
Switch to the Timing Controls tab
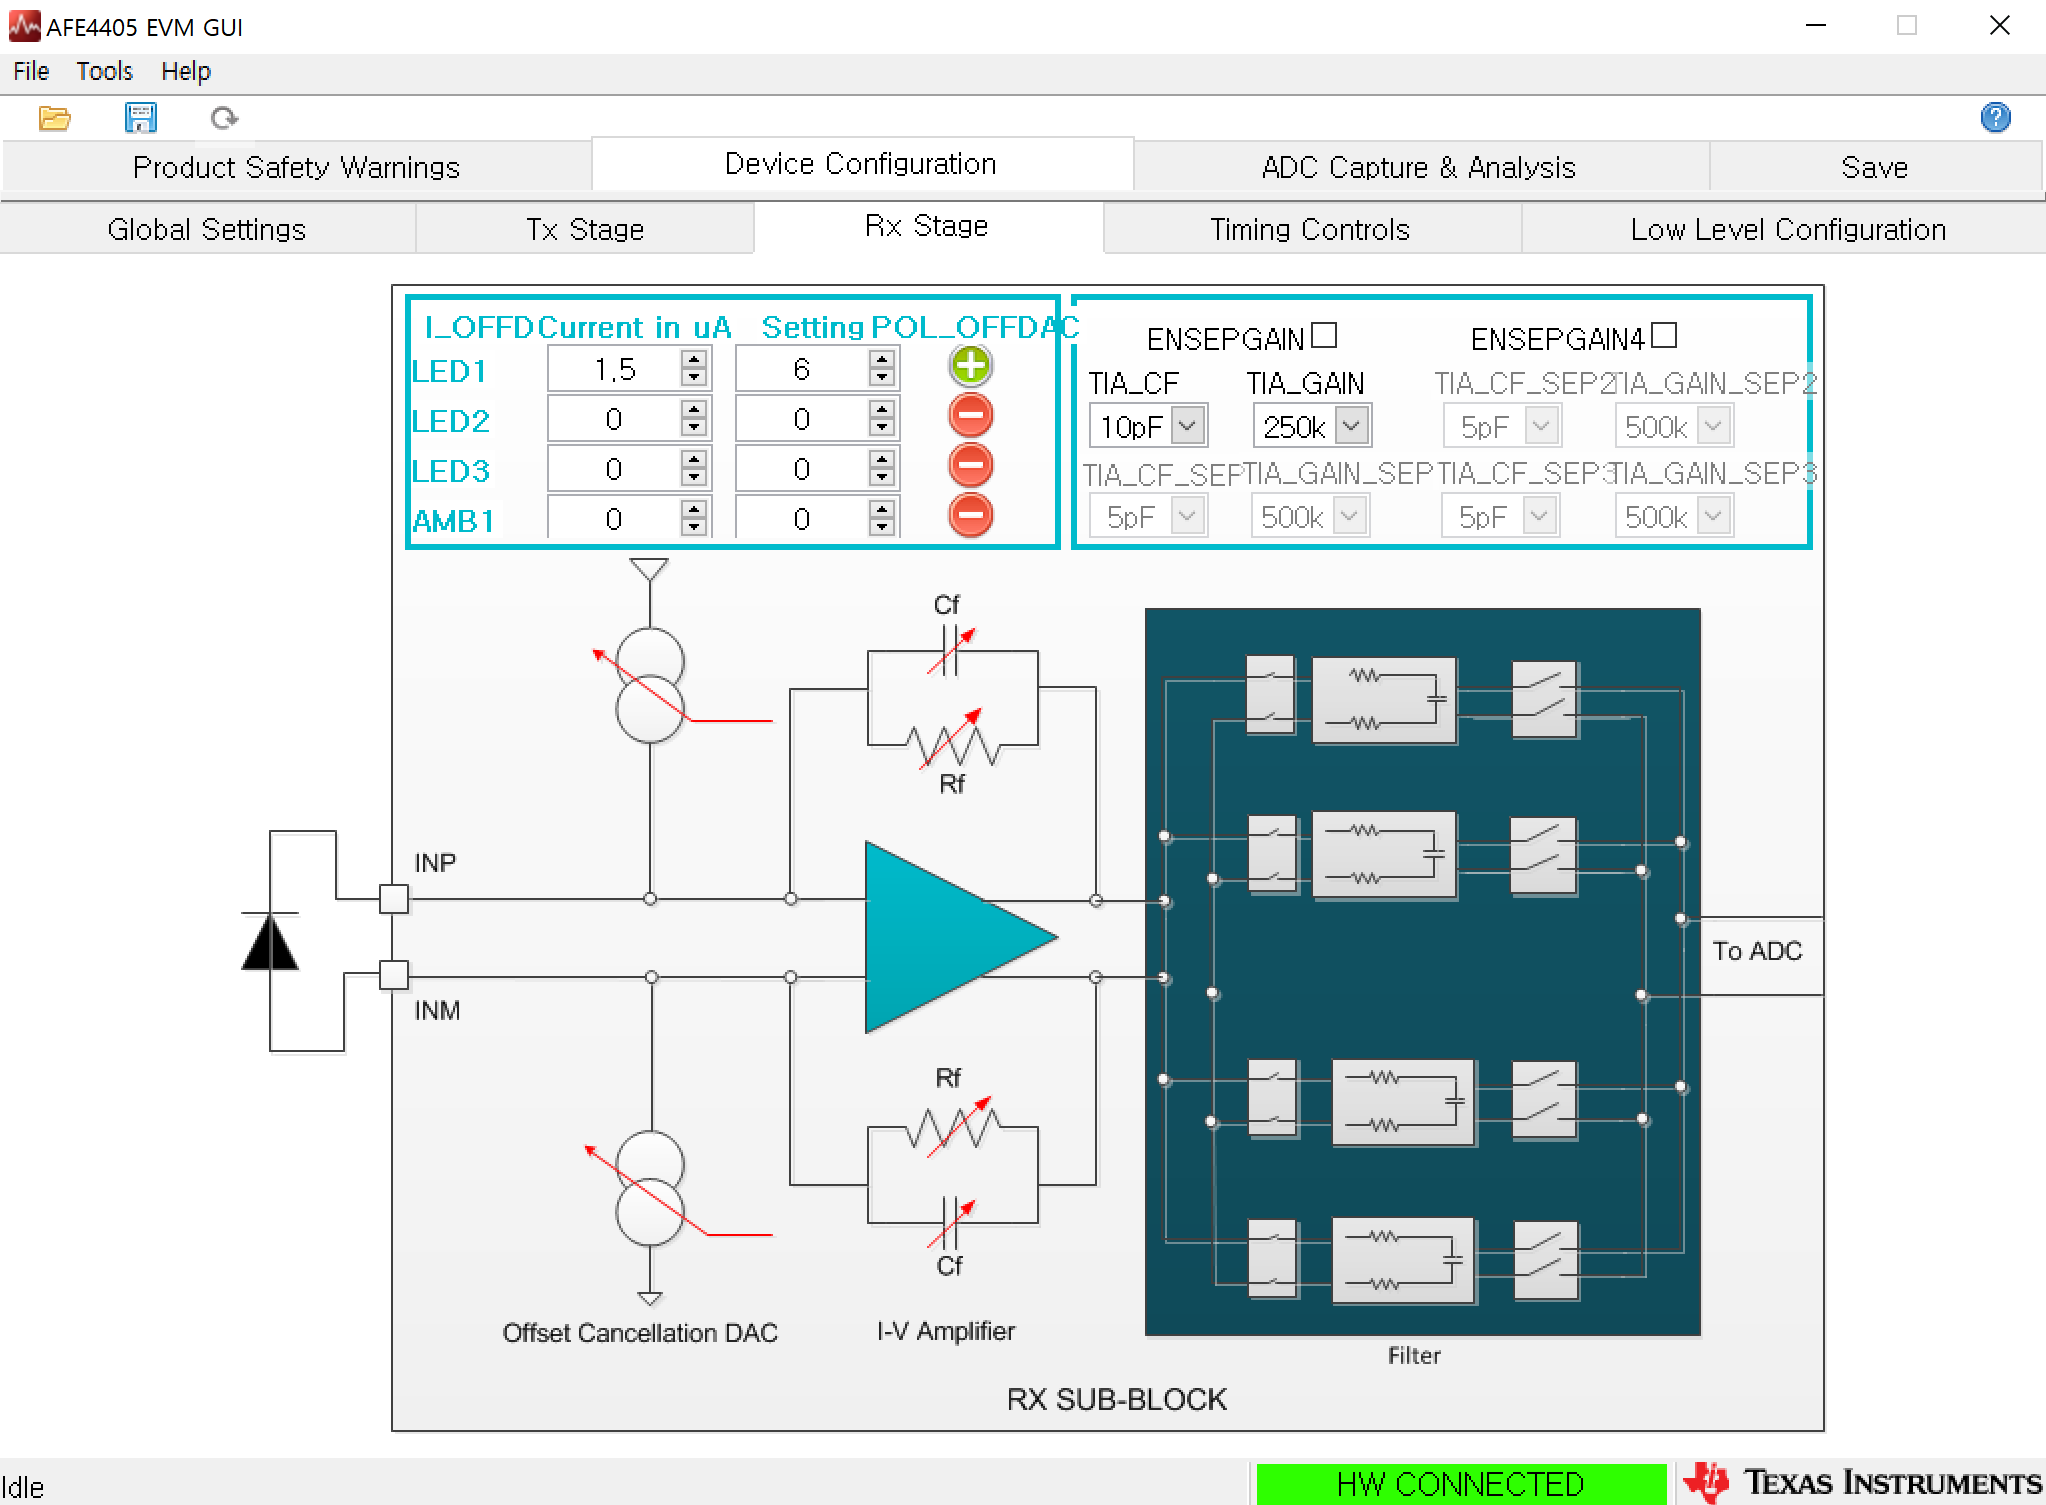point(1309,229)
